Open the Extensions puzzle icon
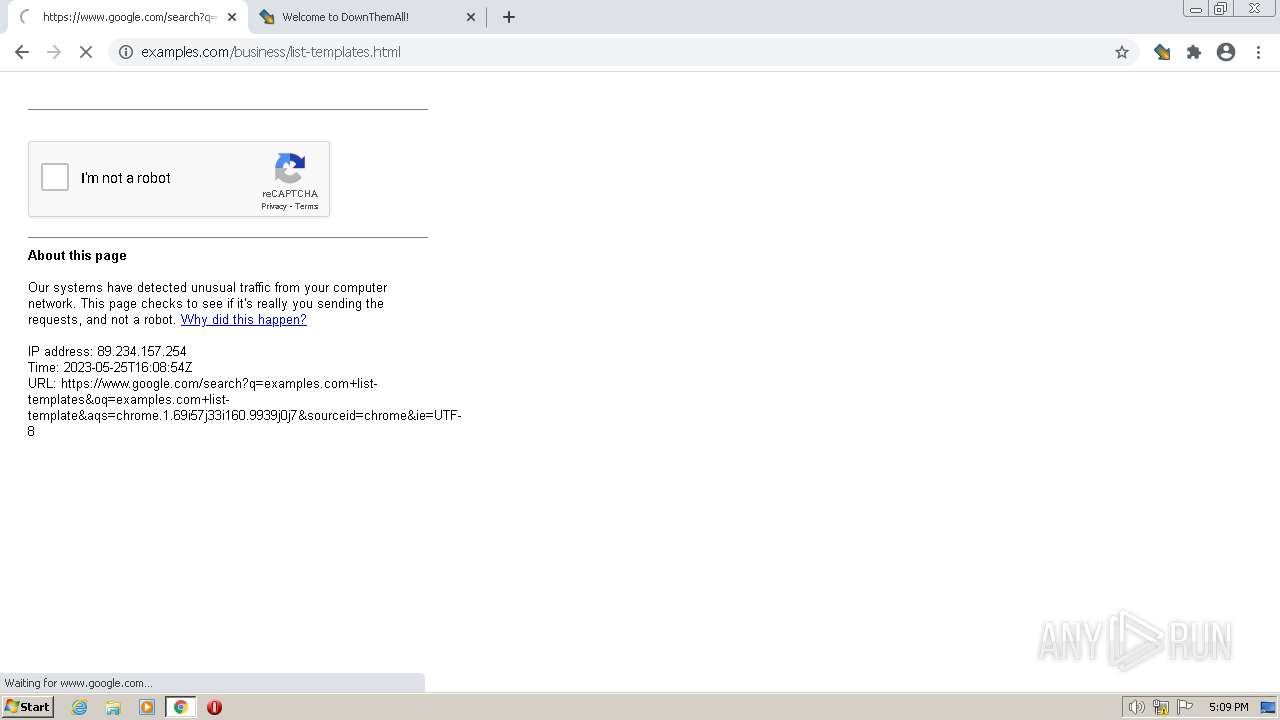1280x720 pixels. click(x=1194, y=52)
